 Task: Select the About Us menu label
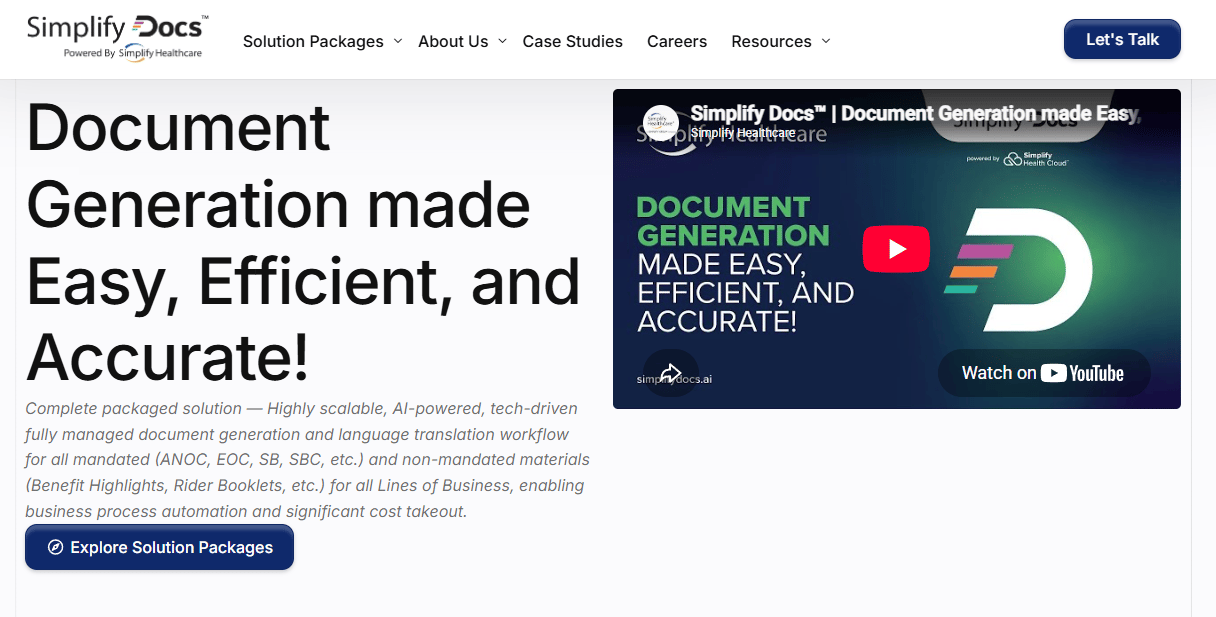[x=453, y=41]
